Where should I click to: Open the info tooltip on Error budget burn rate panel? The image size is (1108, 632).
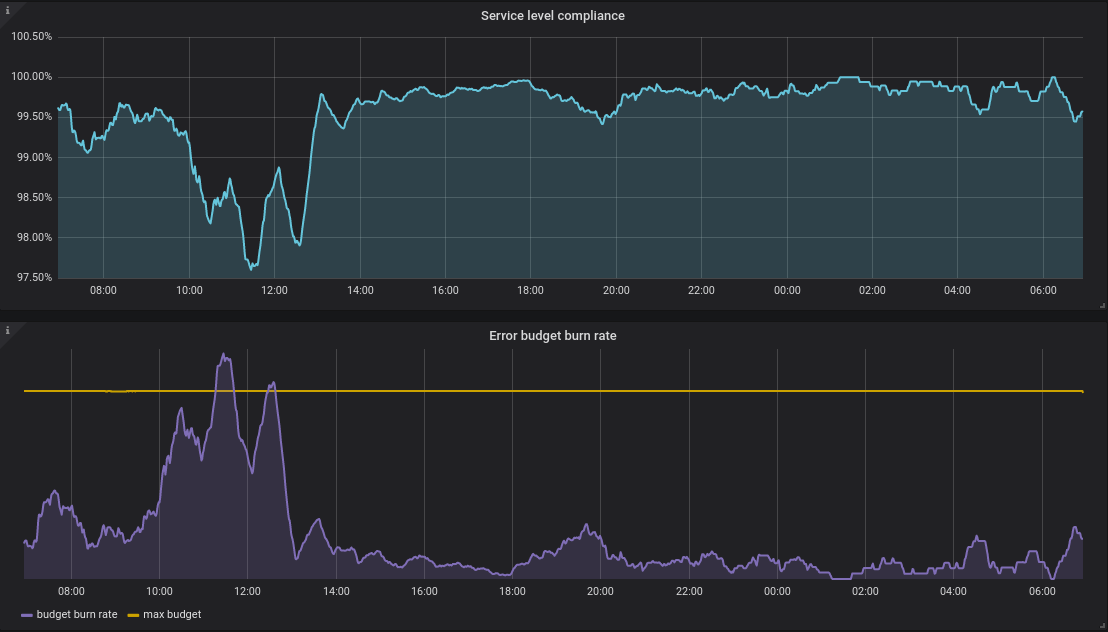9,329
